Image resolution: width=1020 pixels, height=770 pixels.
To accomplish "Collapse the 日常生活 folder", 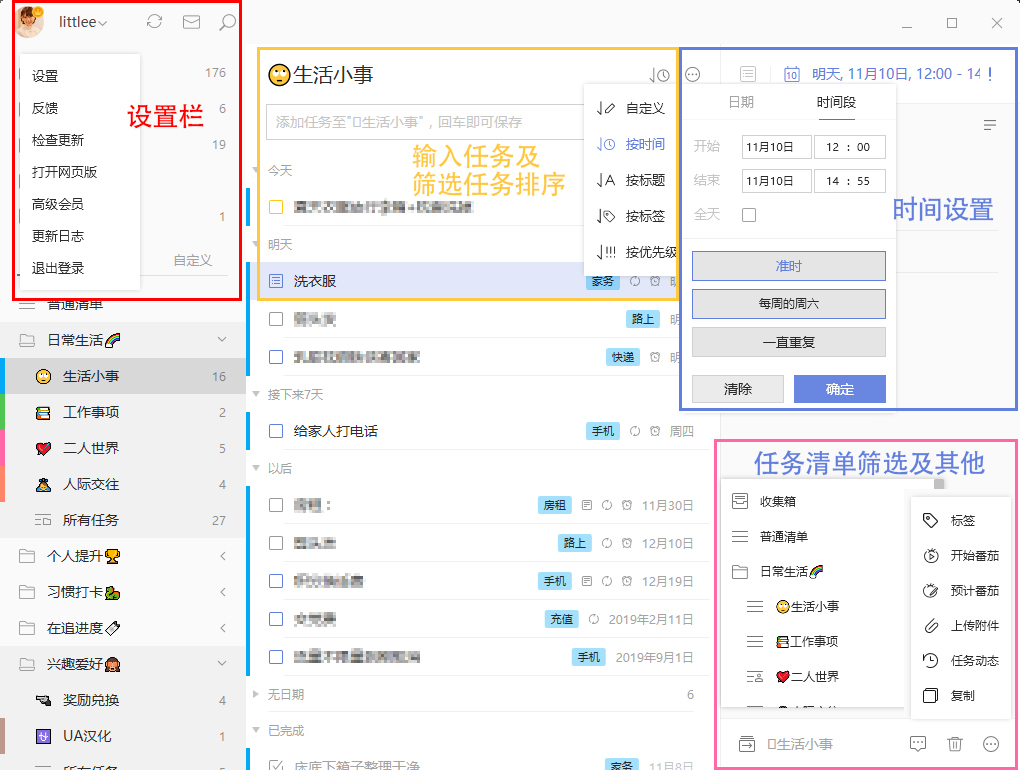I will [222, 340].
